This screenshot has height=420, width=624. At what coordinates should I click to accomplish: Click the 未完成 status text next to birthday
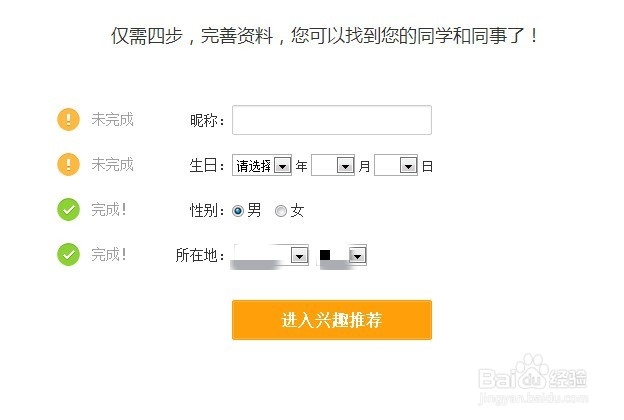[112, 164]
